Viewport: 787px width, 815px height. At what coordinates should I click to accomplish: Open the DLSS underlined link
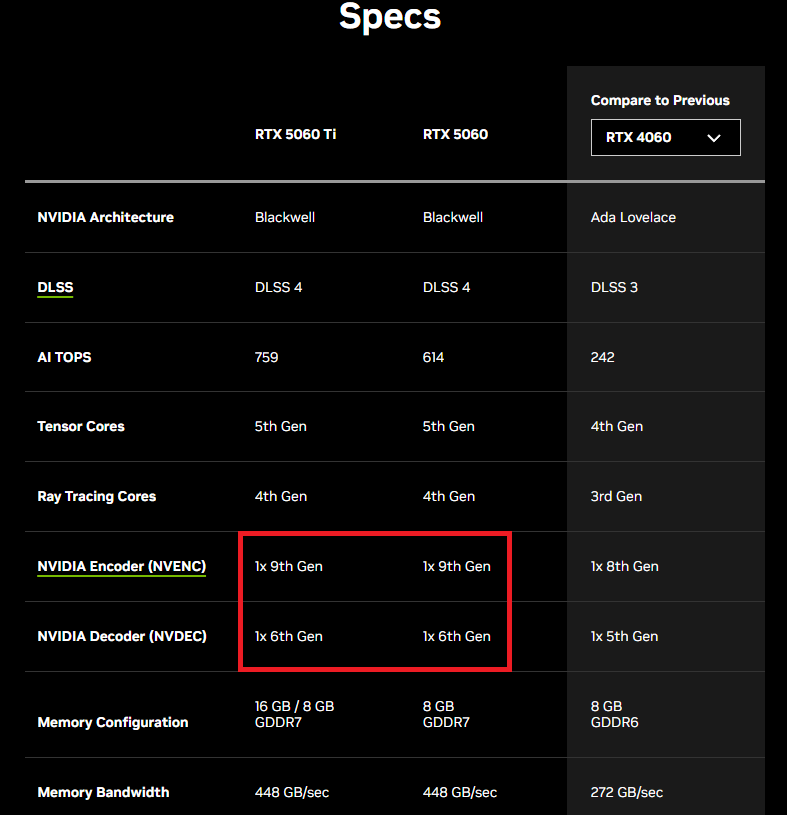(x=55, y=287)
